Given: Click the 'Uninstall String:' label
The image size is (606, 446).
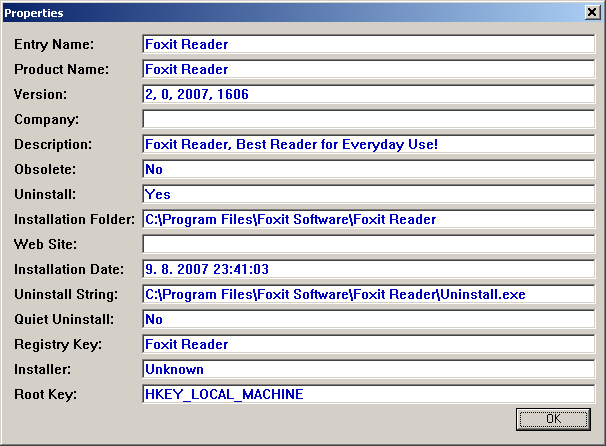Looking at the screenshot, I should [x=66, y=294].
